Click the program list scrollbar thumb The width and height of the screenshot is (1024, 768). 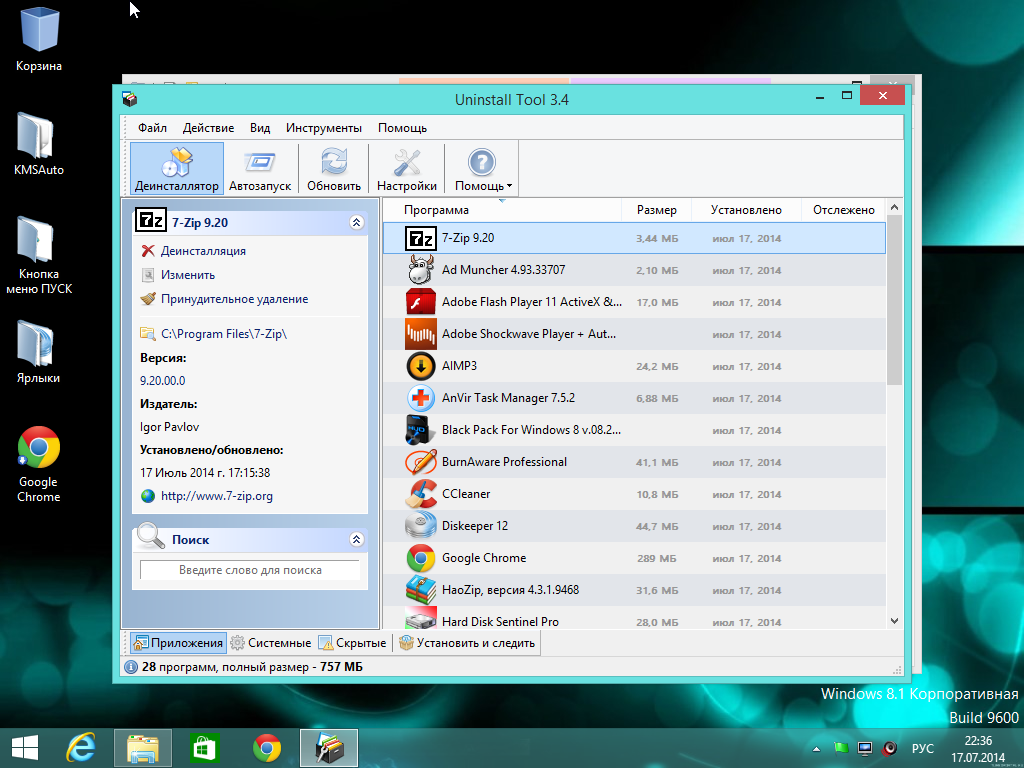click(895, 300)
